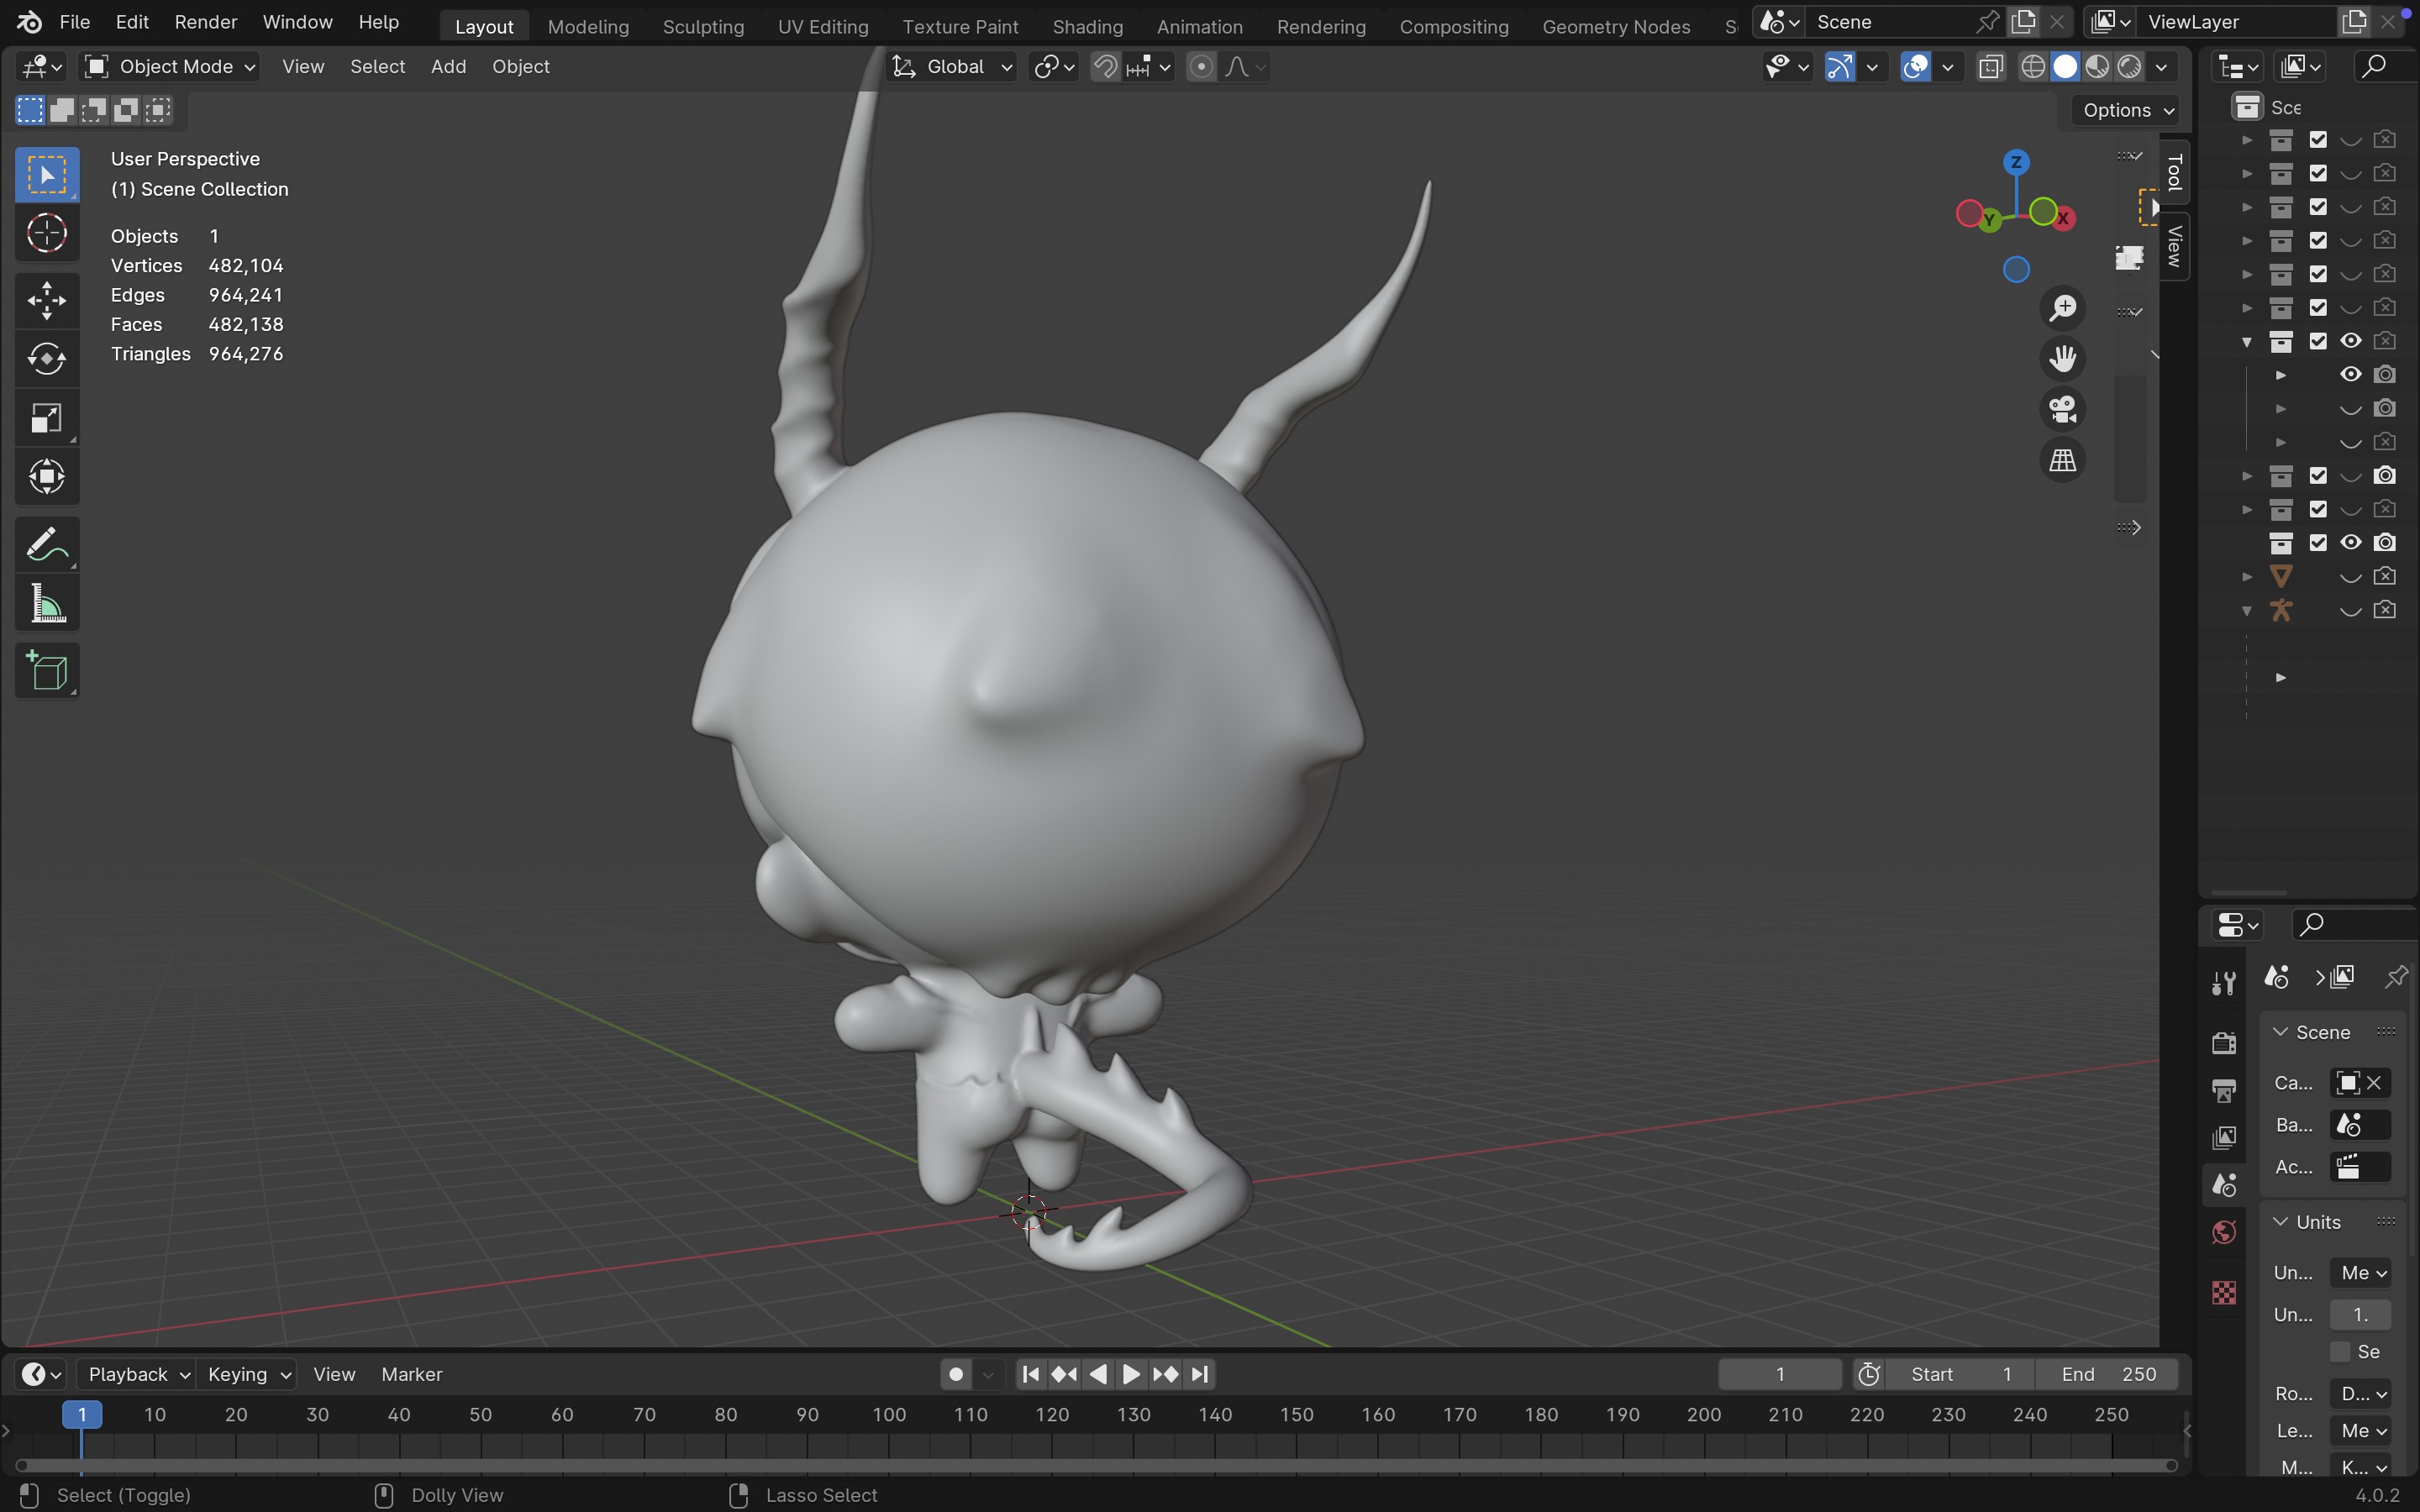
Task: Open the Texture properties checker tab
Action: [x=2224, y=1293]
